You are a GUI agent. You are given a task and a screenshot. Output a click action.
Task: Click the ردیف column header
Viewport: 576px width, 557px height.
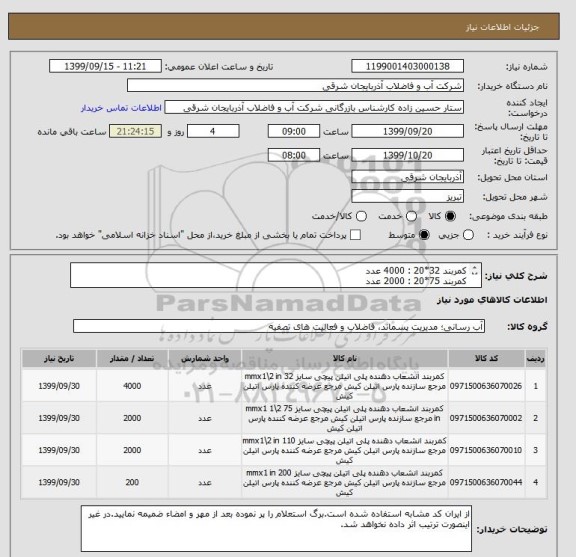(535, 358)
